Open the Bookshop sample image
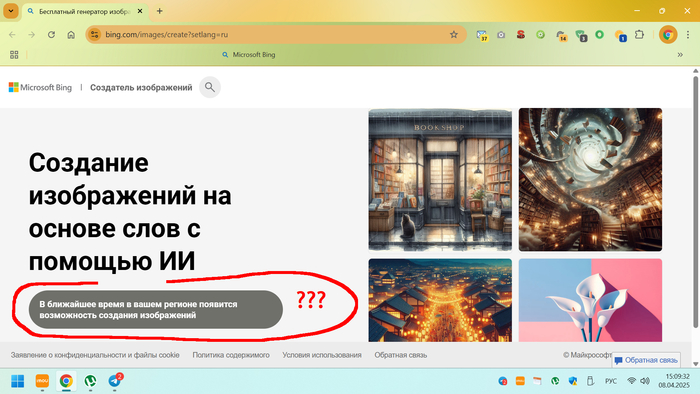Screen dimensions: 700x394 click(440, 180)
